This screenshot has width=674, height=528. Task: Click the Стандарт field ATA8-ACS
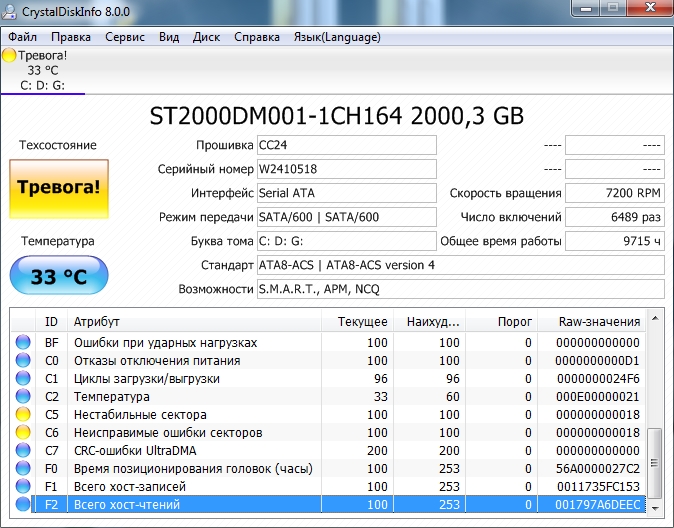[x=461, y=265]
